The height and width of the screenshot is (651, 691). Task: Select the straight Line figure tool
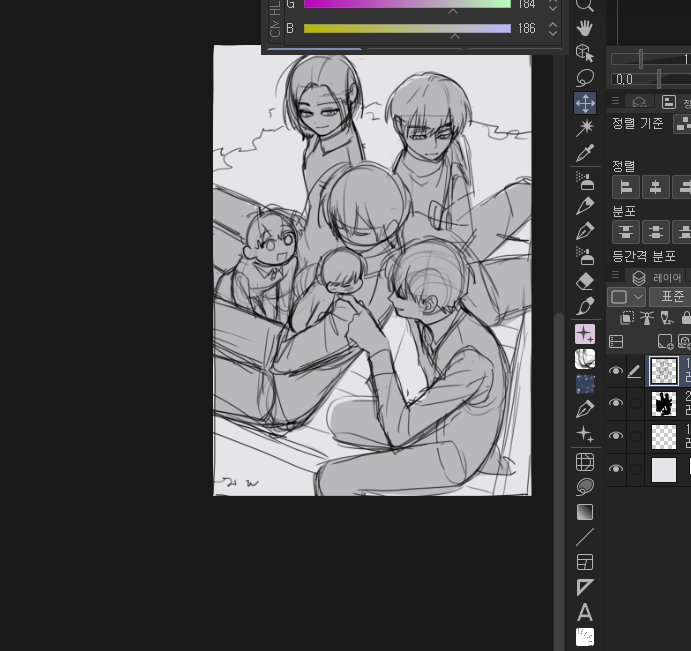[x=585, y=537]
